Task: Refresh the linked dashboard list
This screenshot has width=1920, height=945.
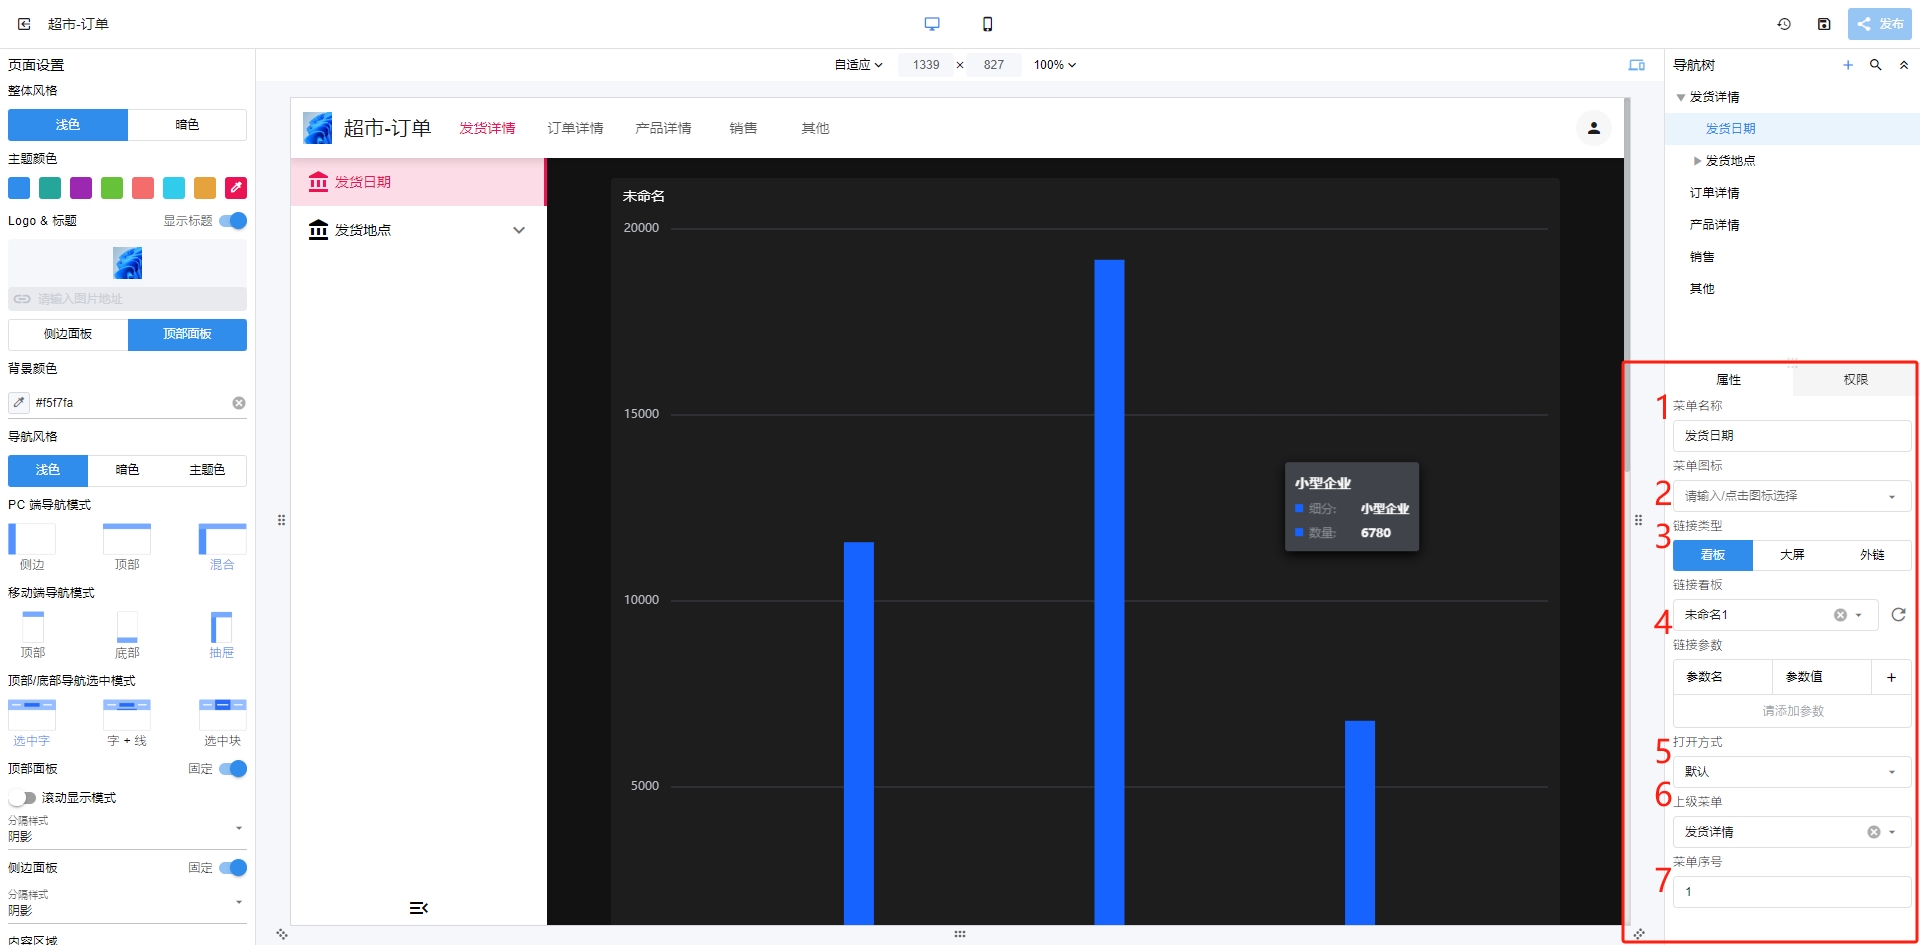Action: 1898,615
